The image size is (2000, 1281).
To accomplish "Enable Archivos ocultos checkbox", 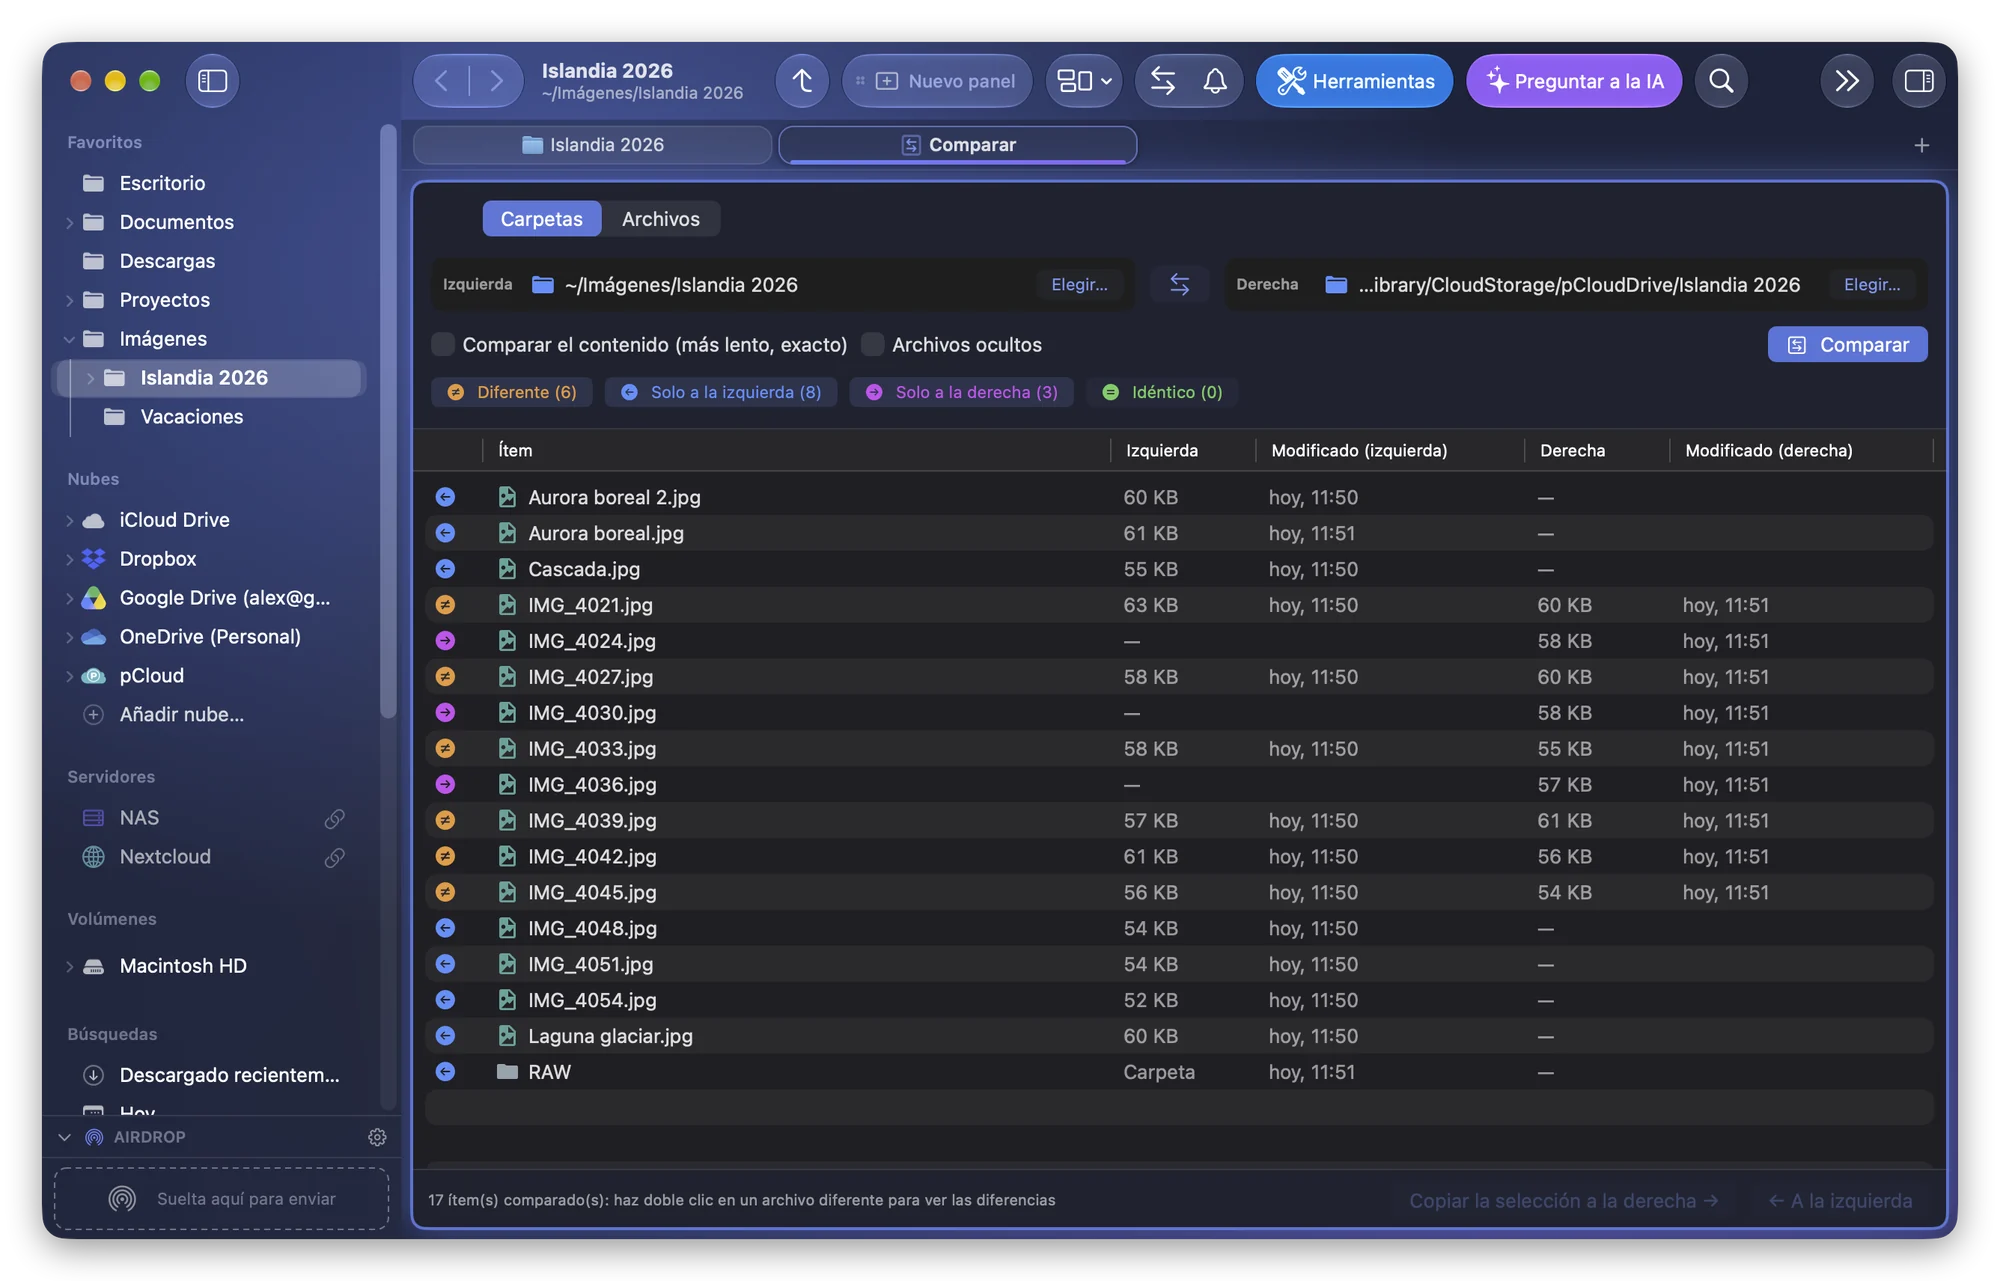I will click(872, 345).
